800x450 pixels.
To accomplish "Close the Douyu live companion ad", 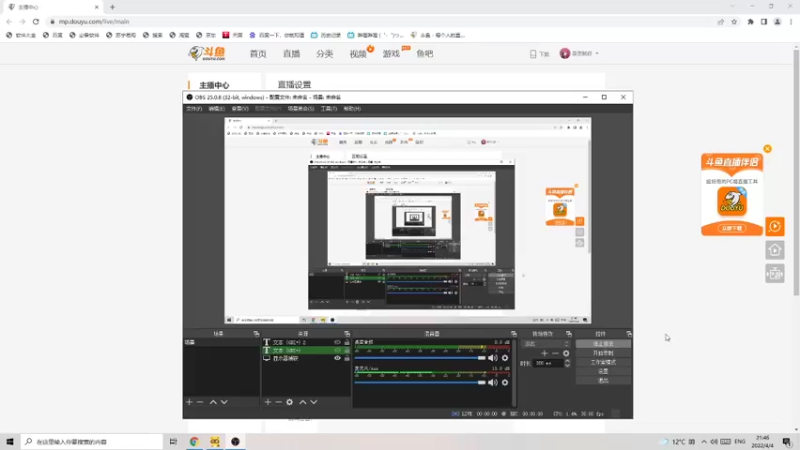I will tap(767, 149).
